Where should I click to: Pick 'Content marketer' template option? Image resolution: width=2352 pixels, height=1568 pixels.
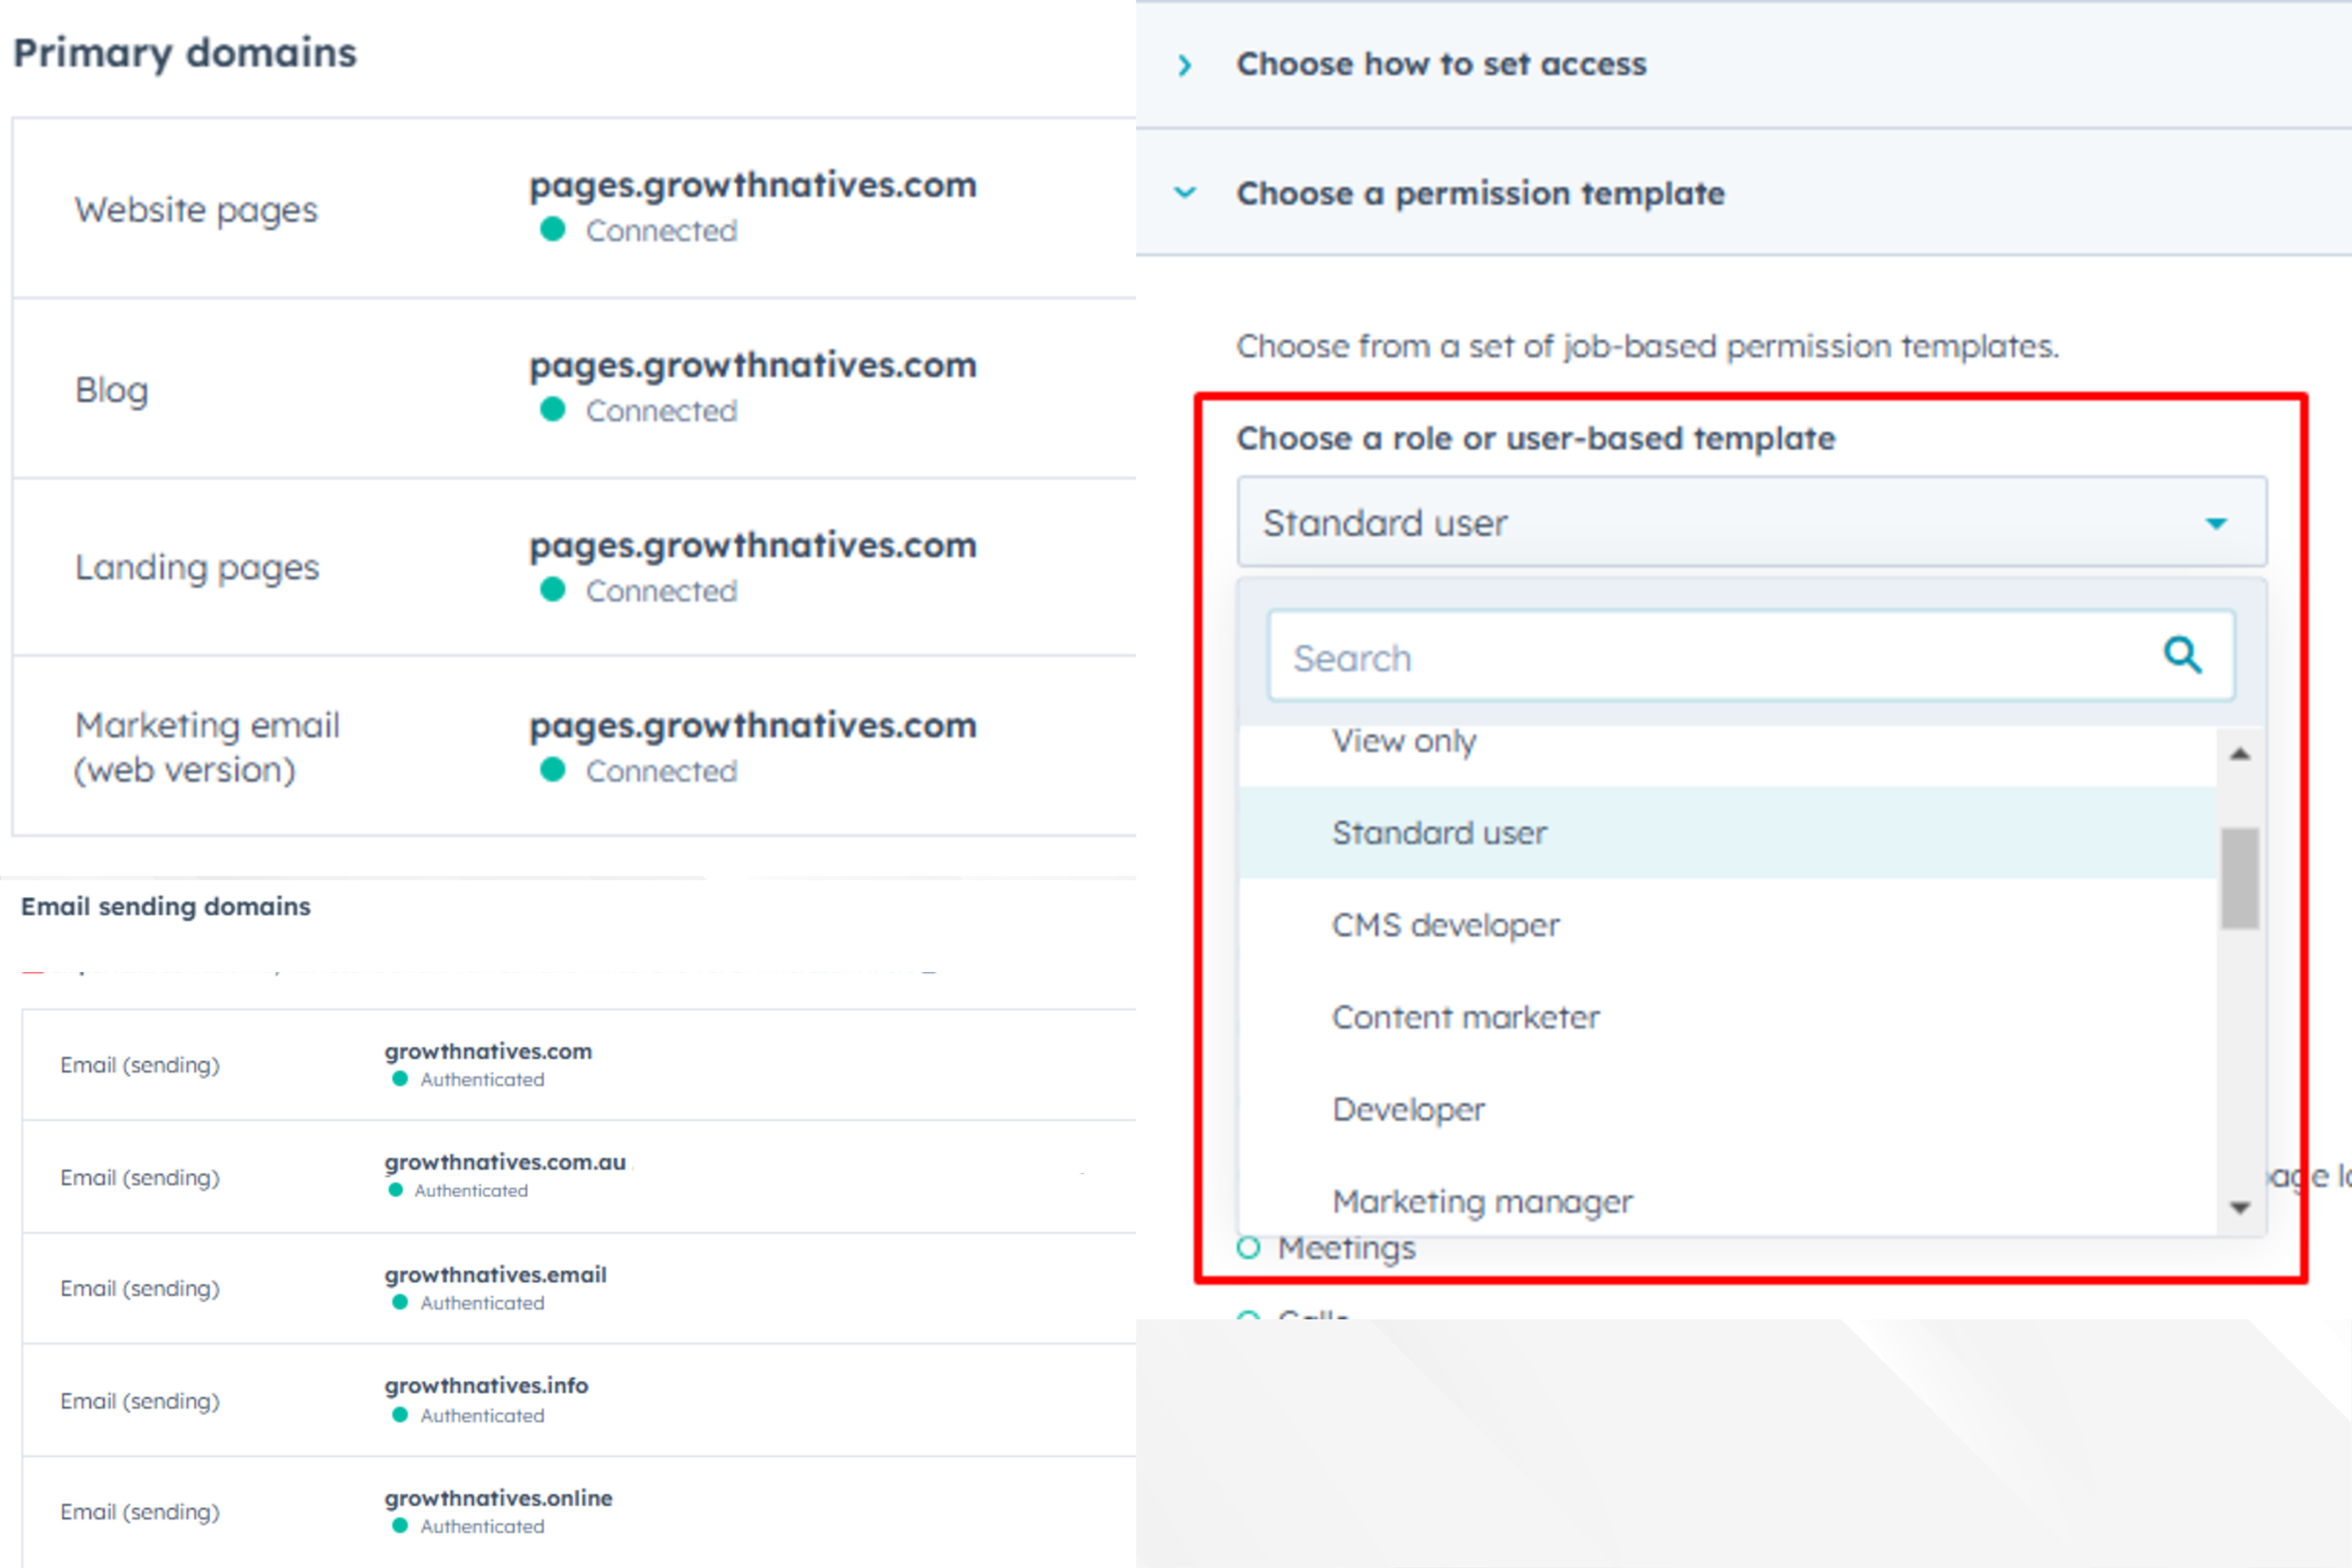(x=1465, y=1017)
